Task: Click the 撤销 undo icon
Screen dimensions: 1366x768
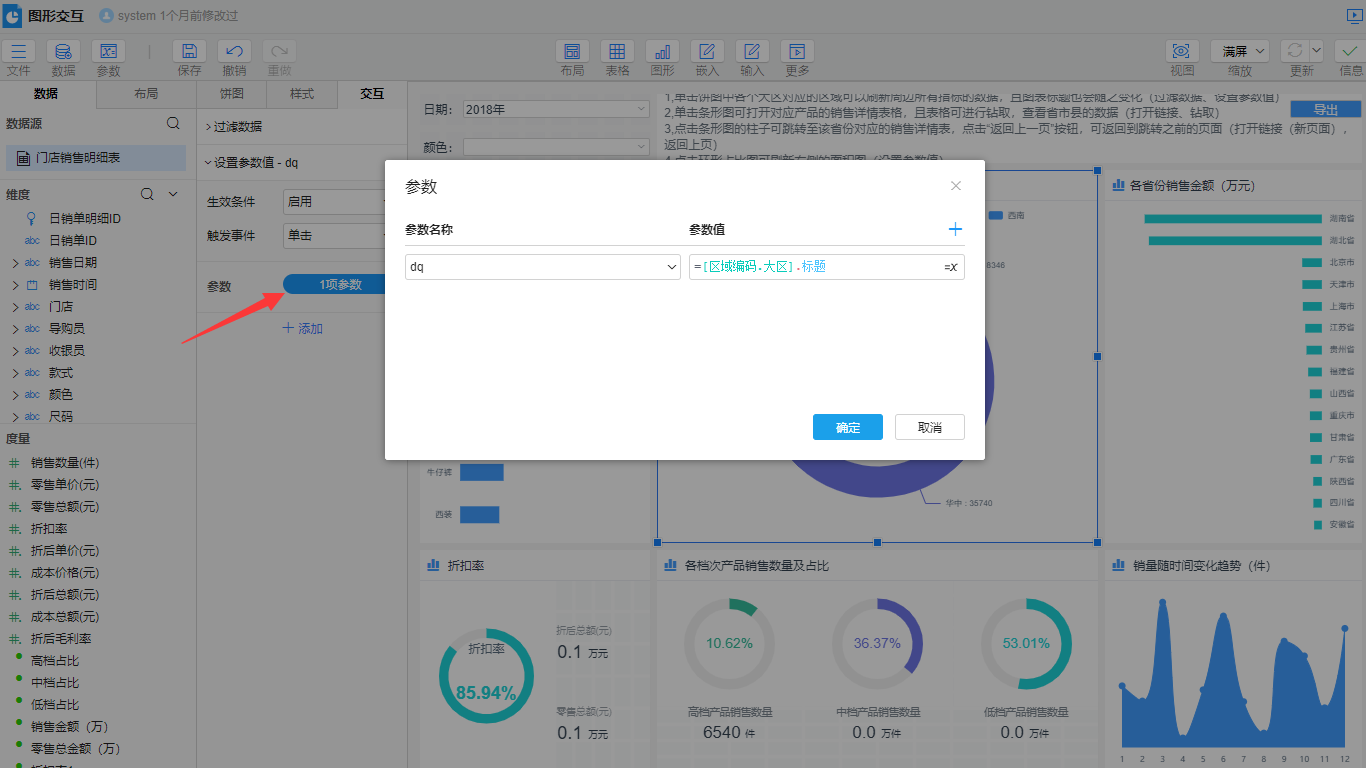Action: coord(234,52)
